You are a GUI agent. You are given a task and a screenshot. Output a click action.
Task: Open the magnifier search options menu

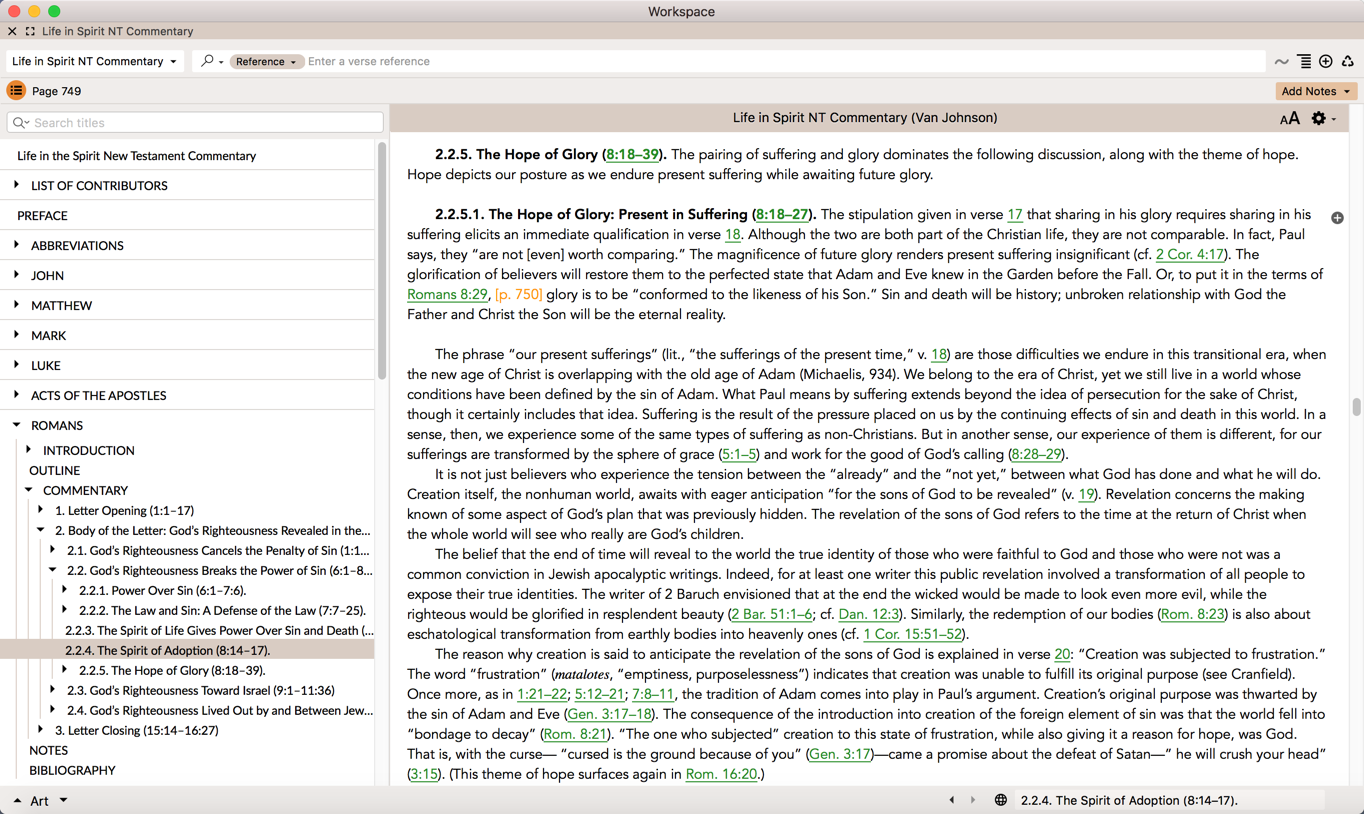click(x=211, y=61)
